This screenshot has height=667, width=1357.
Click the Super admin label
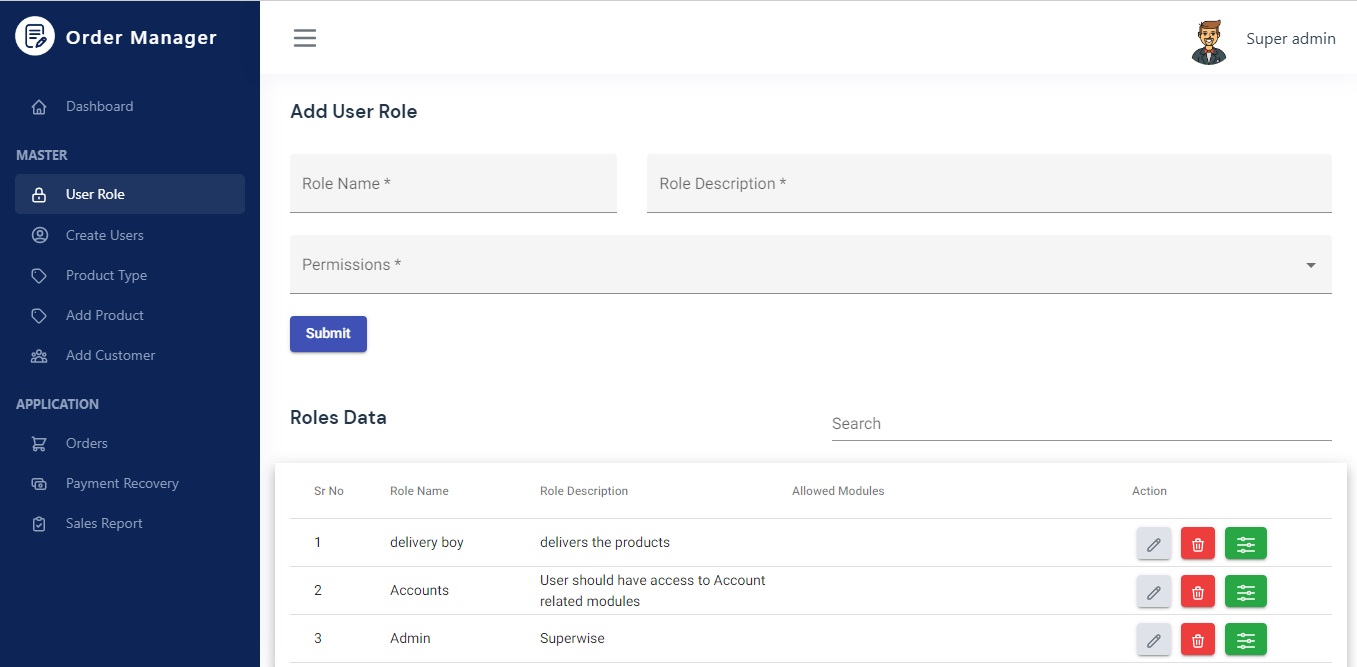(1290, 38)
